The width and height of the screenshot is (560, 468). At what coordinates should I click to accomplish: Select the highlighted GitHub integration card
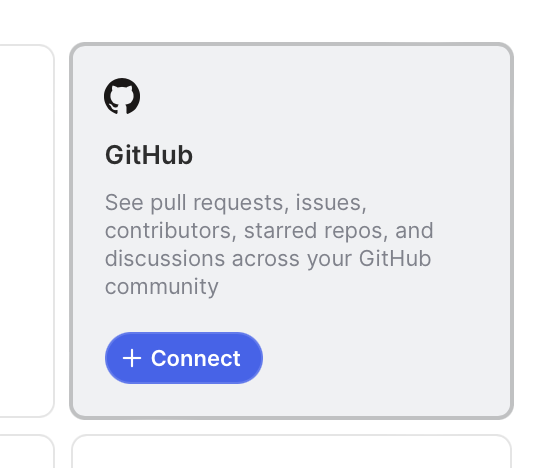coord(291,231)
